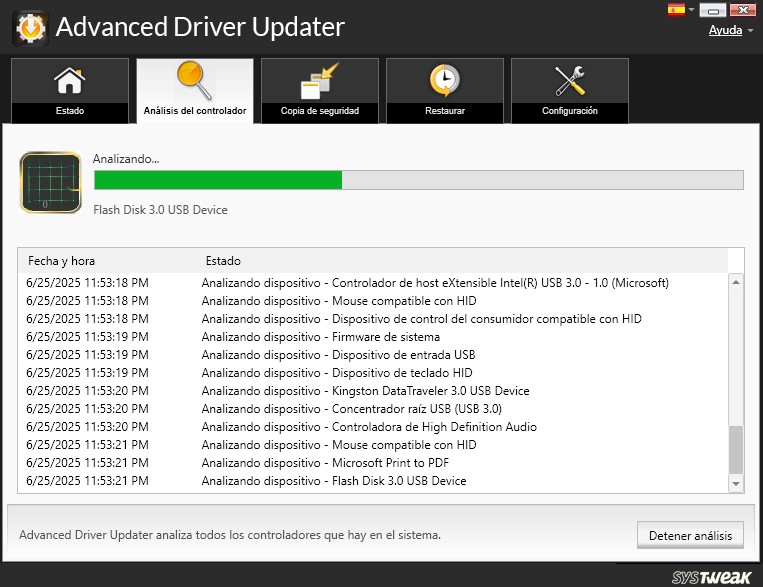Minimize the Advanced Driver Updater window
The image size is (763, 587).
point(712,10)
